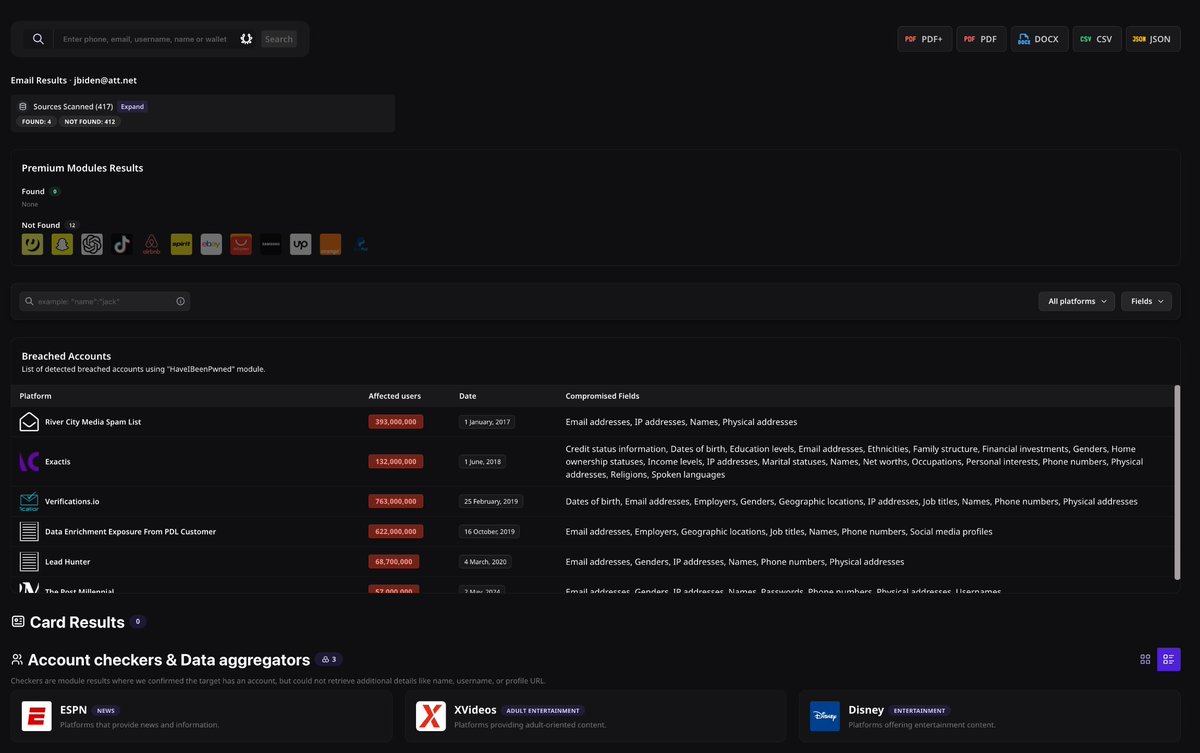Click the first yellow smiley module icon
Viewport: 1200px width, 753px height.
(x=32, y=244)
